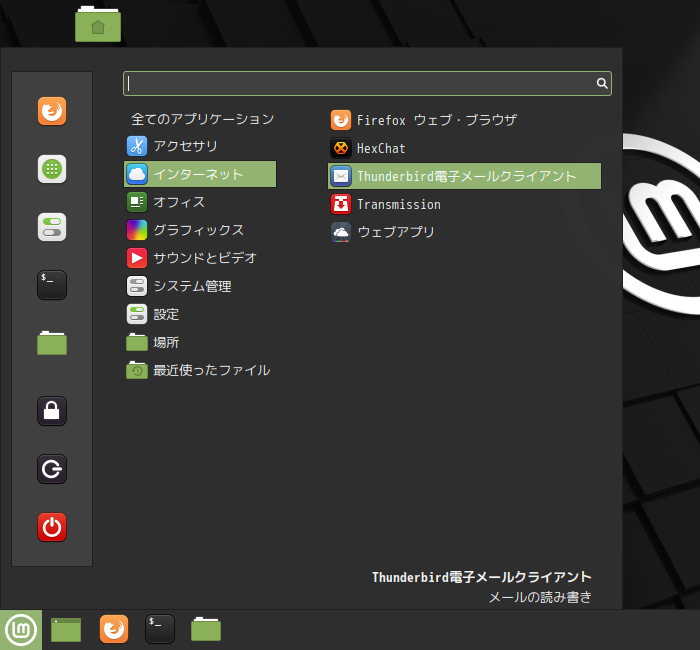Launch Transmission from the app list
Image resolution: width=700 pixels, height=650 pixels.
coord(464,204)
